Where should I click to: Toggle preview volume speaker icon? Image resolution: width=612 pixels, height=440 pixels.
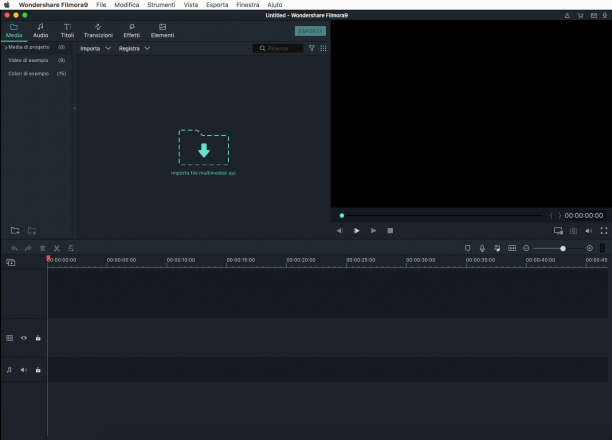pyautogui.click(x=589, y=231)
